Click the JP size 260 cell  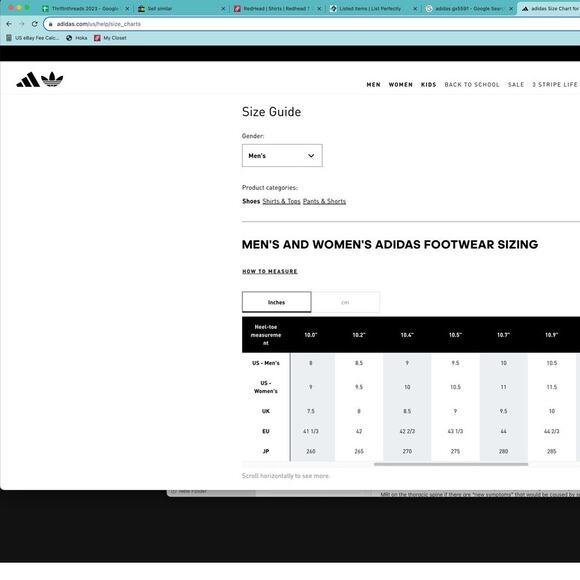point(311,451)
